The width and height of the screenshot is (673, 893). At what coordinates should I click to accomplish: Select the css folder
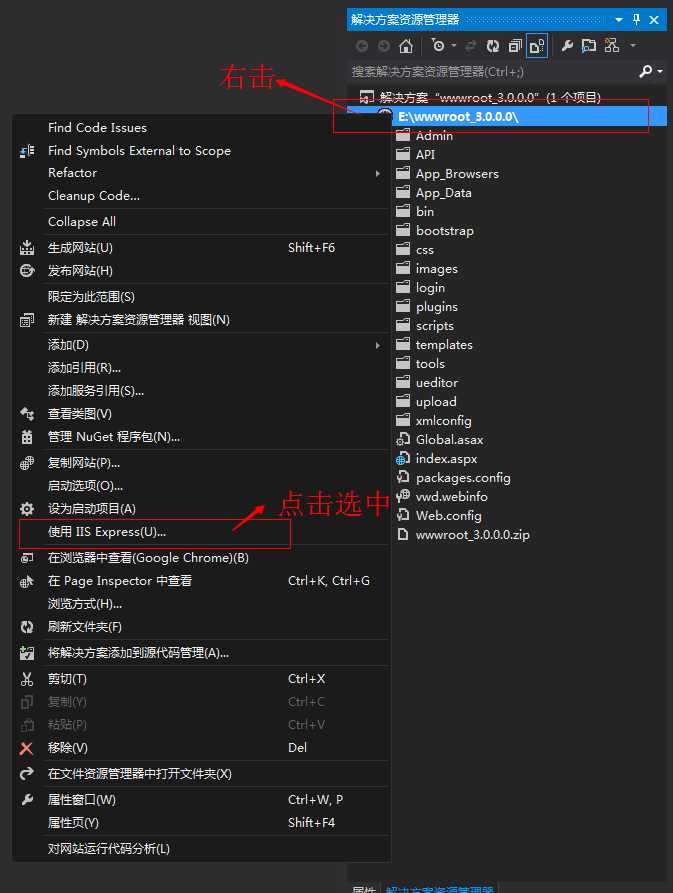point(425,249)
